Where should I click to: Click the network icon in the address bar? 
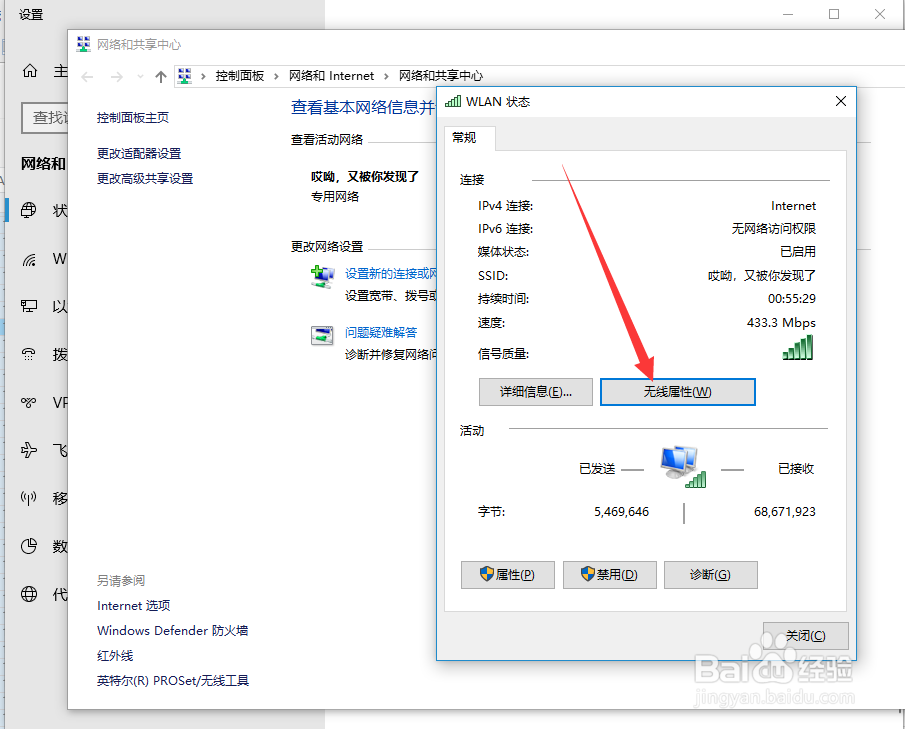click(184, 75)
